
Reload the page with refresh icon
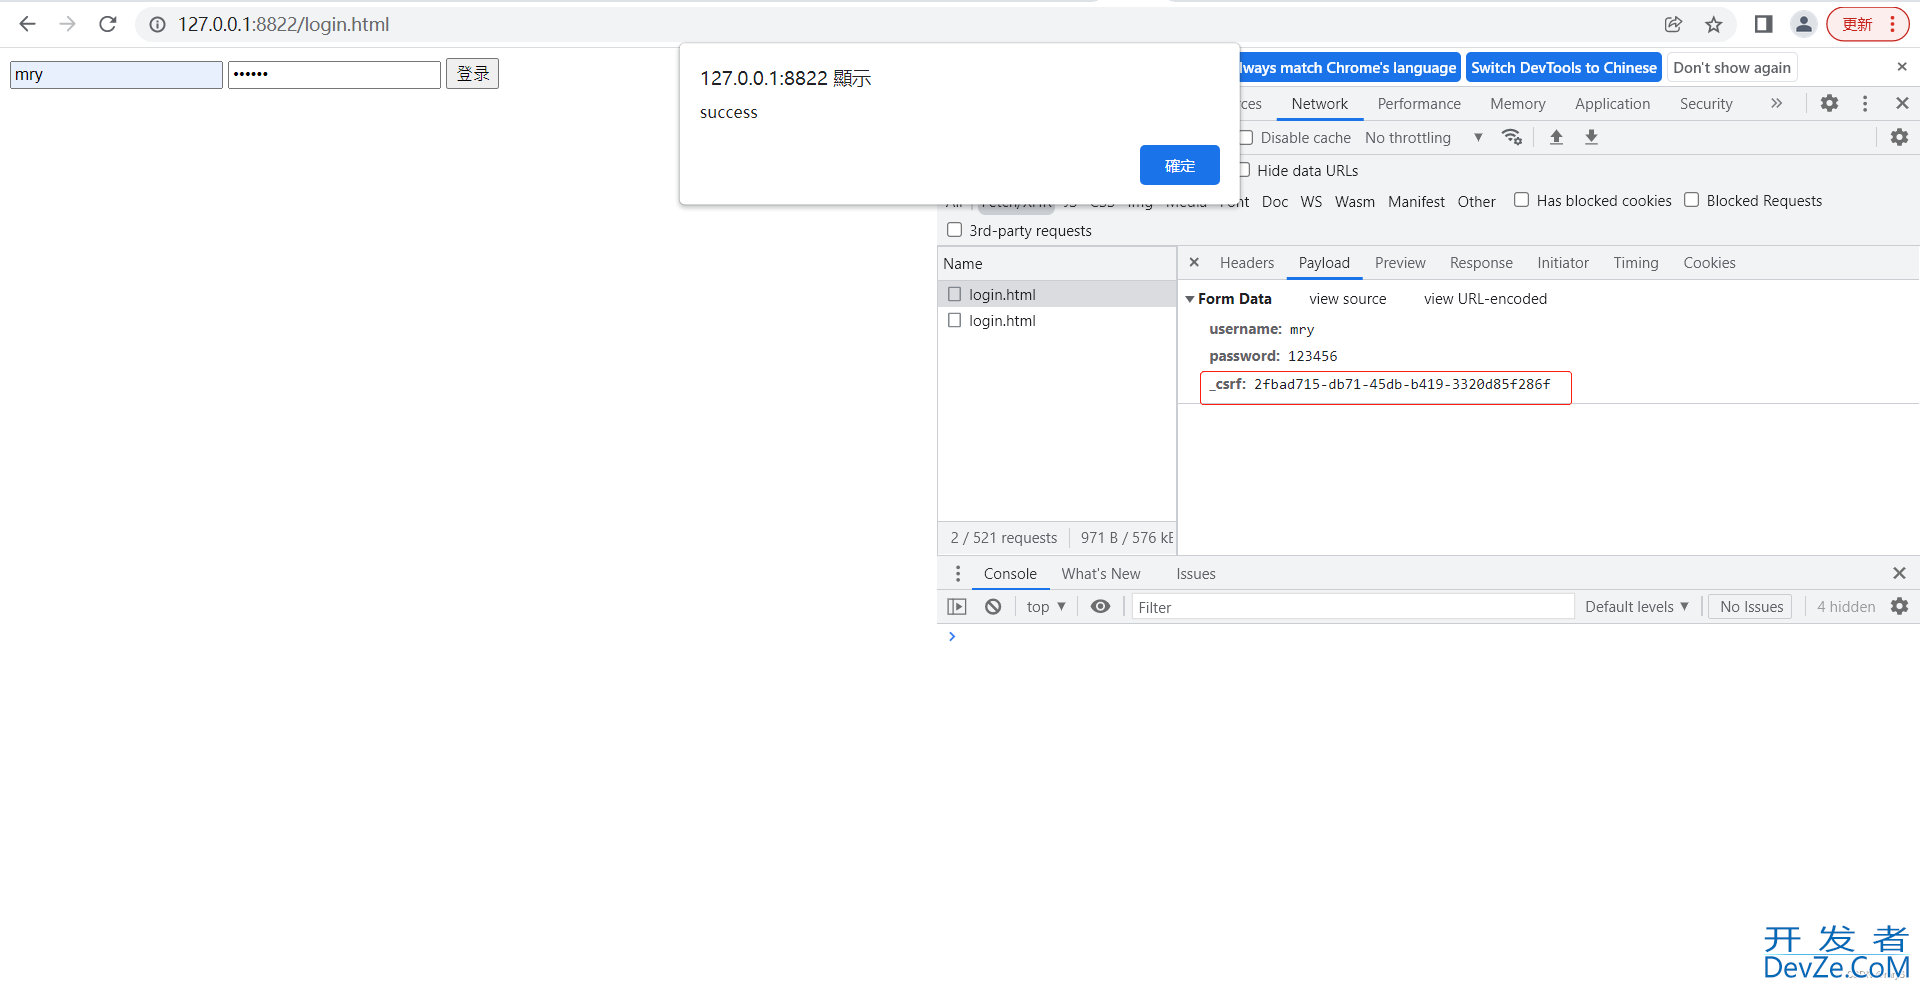pos(108,24)
